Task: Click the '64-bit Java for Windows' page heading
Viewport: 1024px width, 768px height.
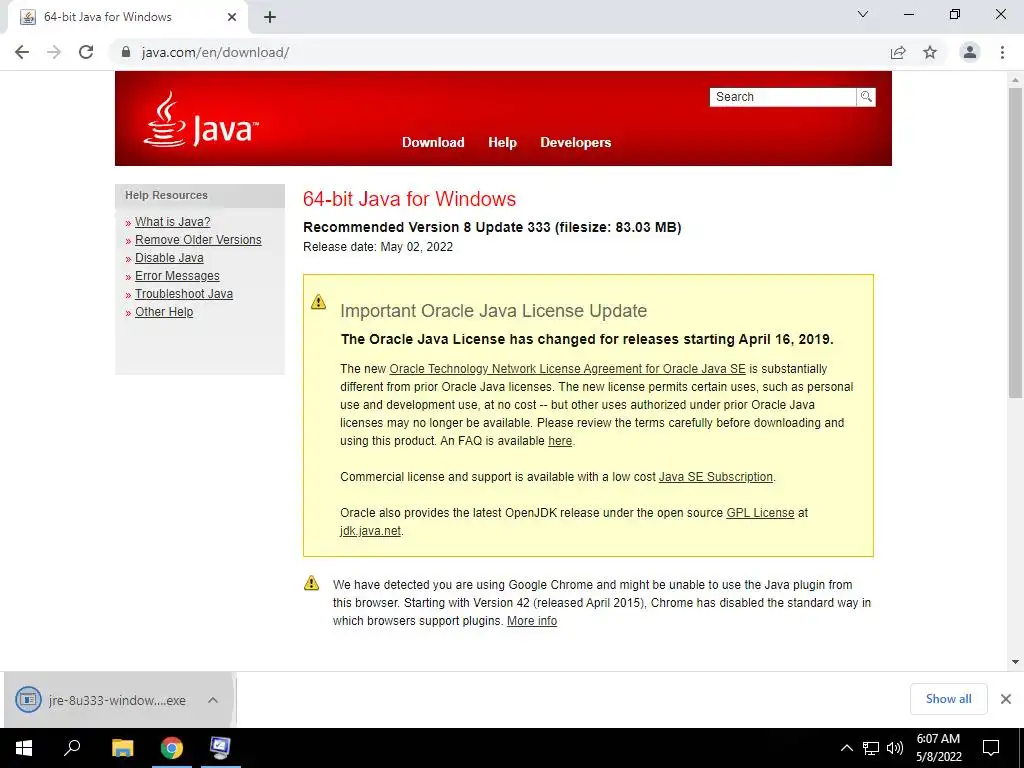Action: pyautogui.click(x=409, y=199)
